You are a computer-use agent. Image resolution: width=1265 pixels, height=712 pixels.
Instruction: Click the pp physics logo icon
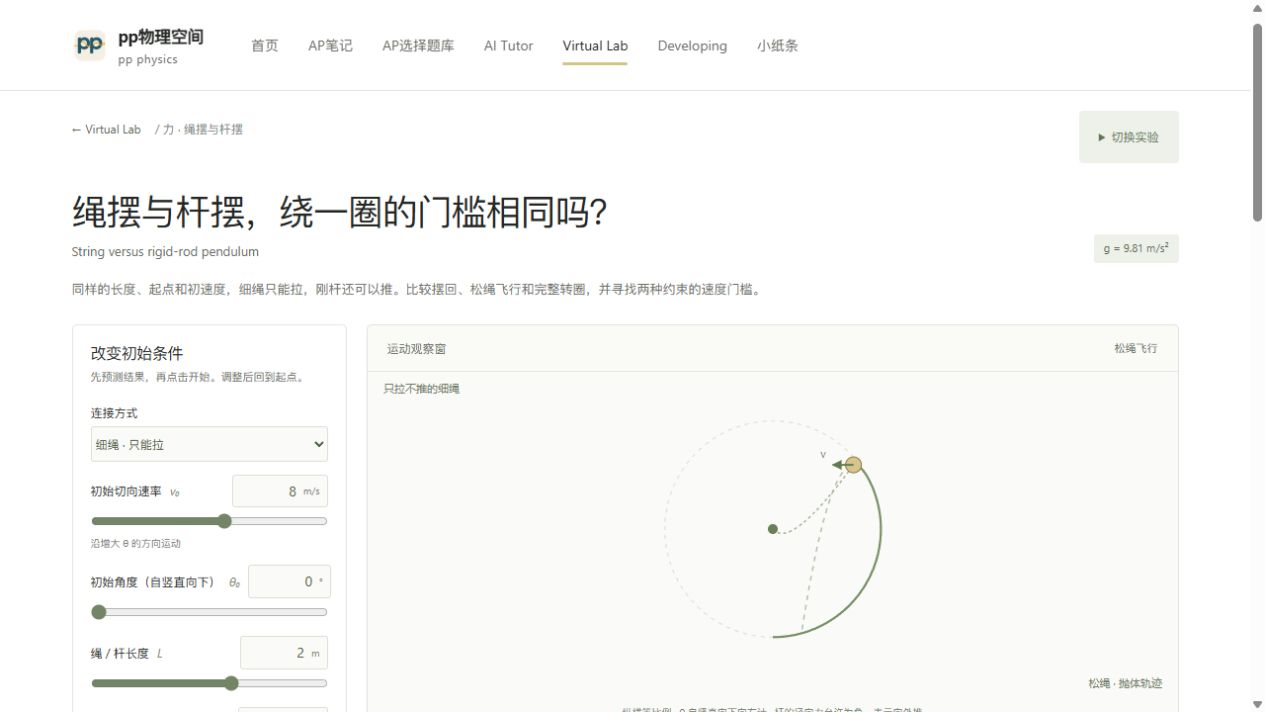point(90,45)
